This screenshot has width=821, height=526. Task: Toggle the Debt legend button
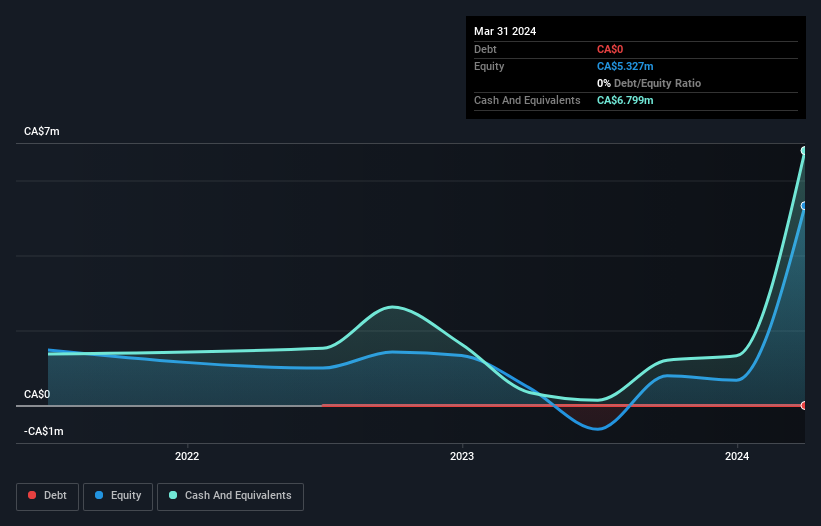48,496
